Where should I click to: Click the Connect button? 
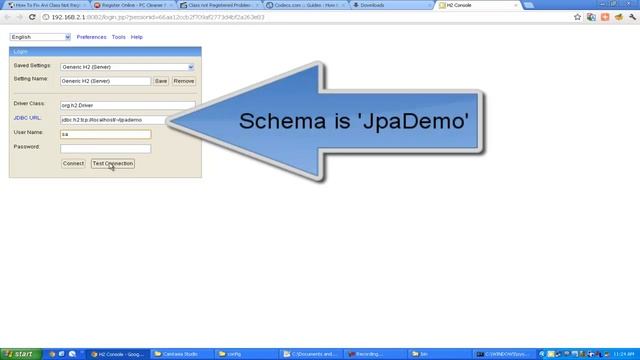coord(73,164)
